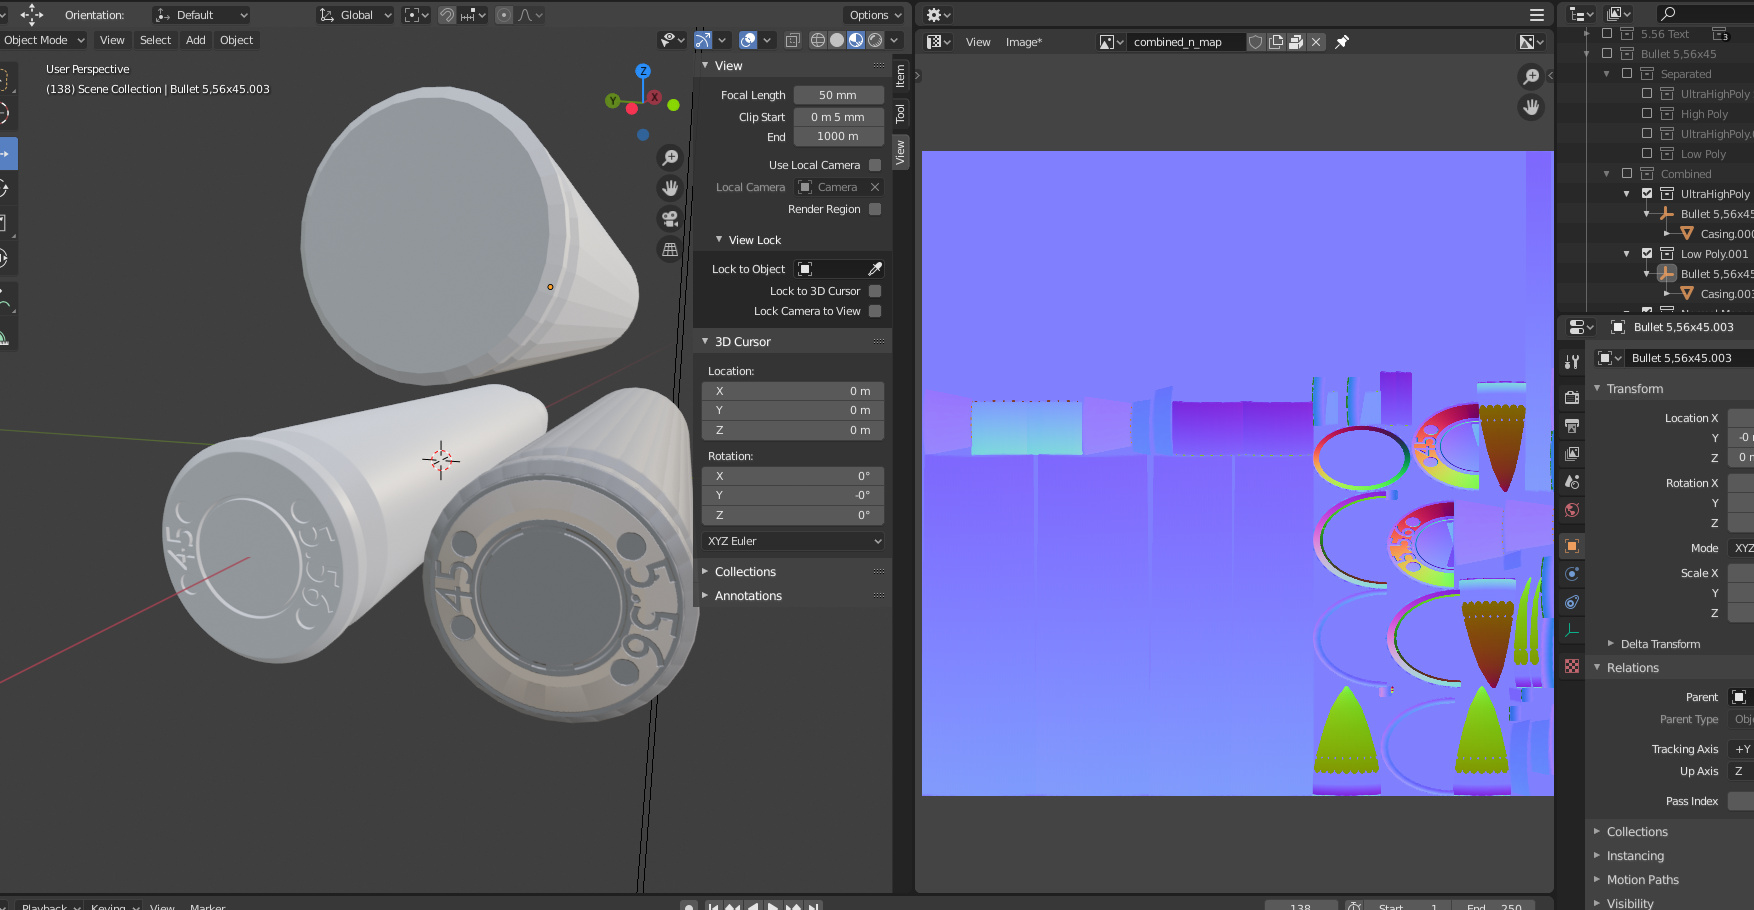Open the Object Constraints properties tab icon
The image size is (1754, 910).
tap(1572, 602)
